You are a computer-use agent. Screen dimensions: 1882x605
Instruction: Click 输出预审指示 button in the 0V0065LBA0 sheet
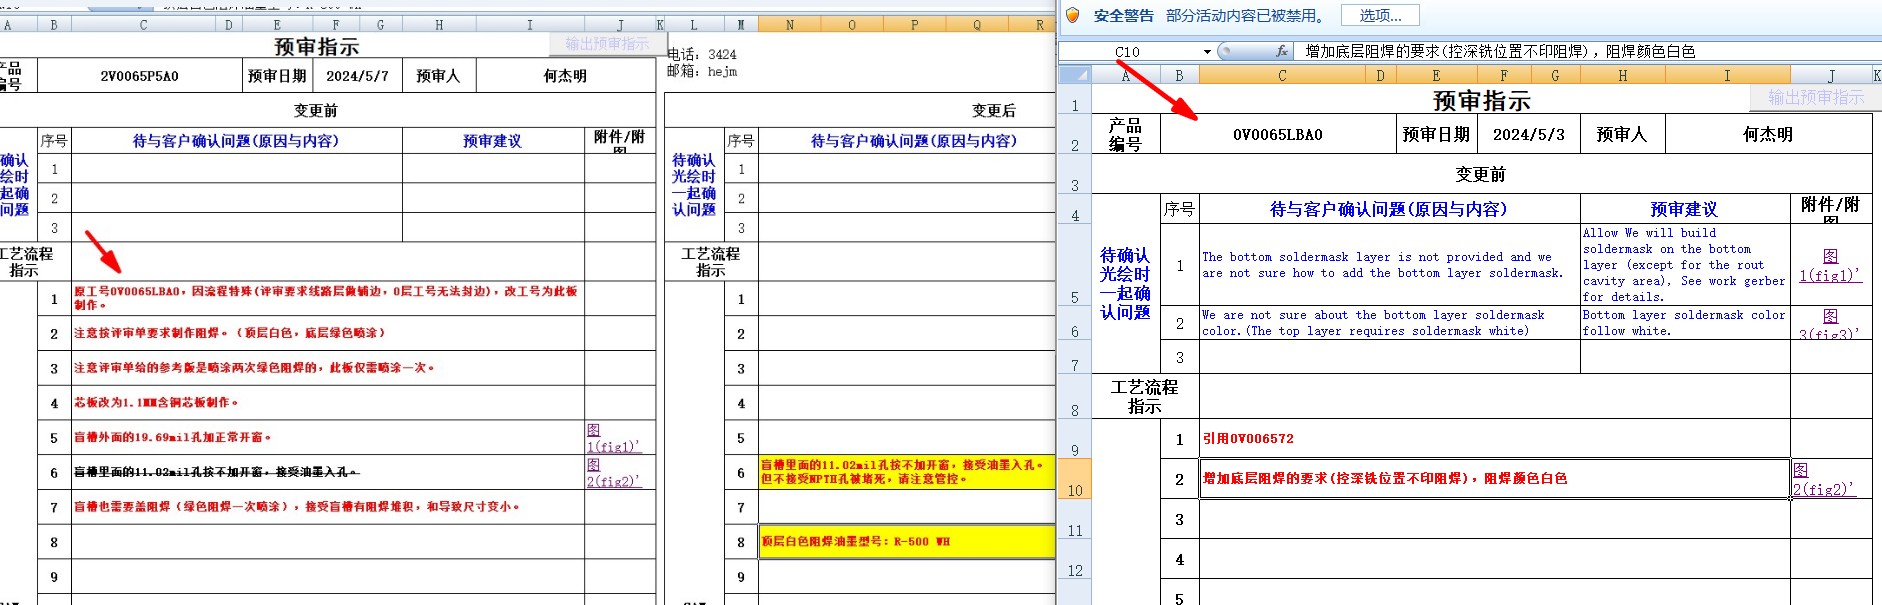pos(1815,97)
